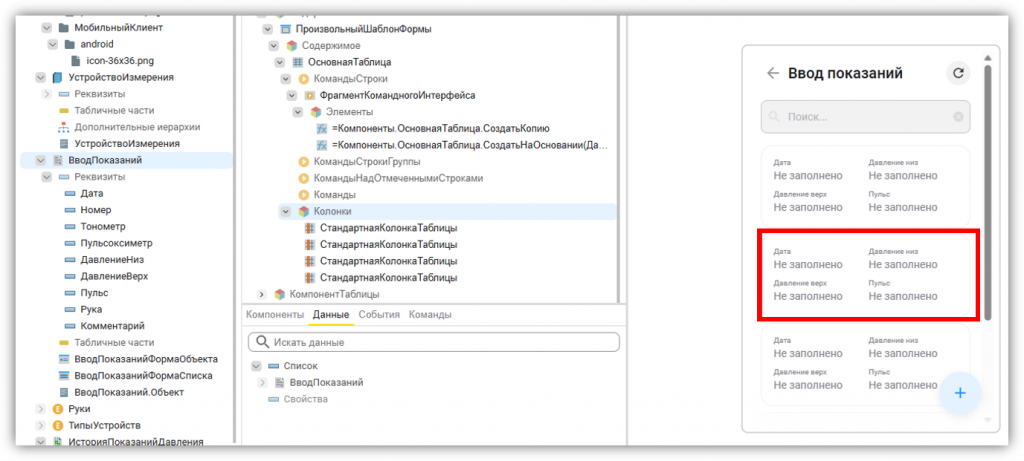Screen dimensions: 1024x461
Task: Open the События tab
Action: [x=379, y=315]
